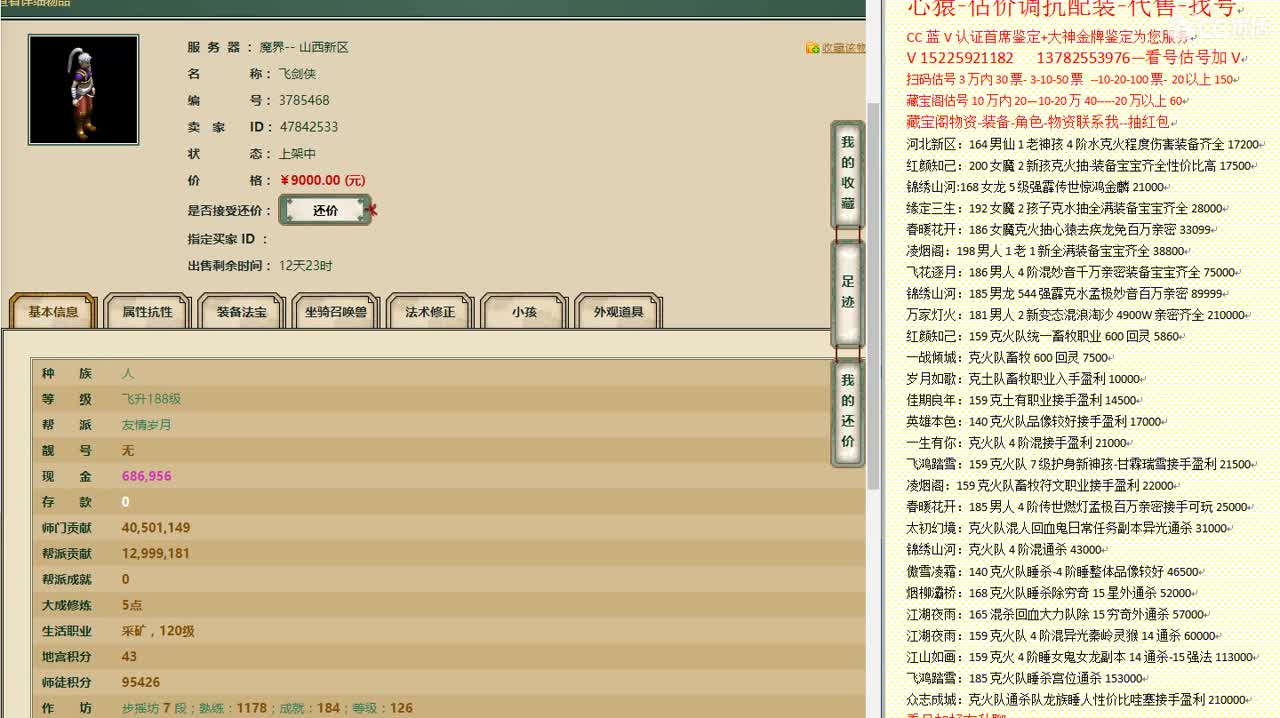
Task: Click the document line 江山如画: 159克火4阶睡
Action: (1082, 657)
